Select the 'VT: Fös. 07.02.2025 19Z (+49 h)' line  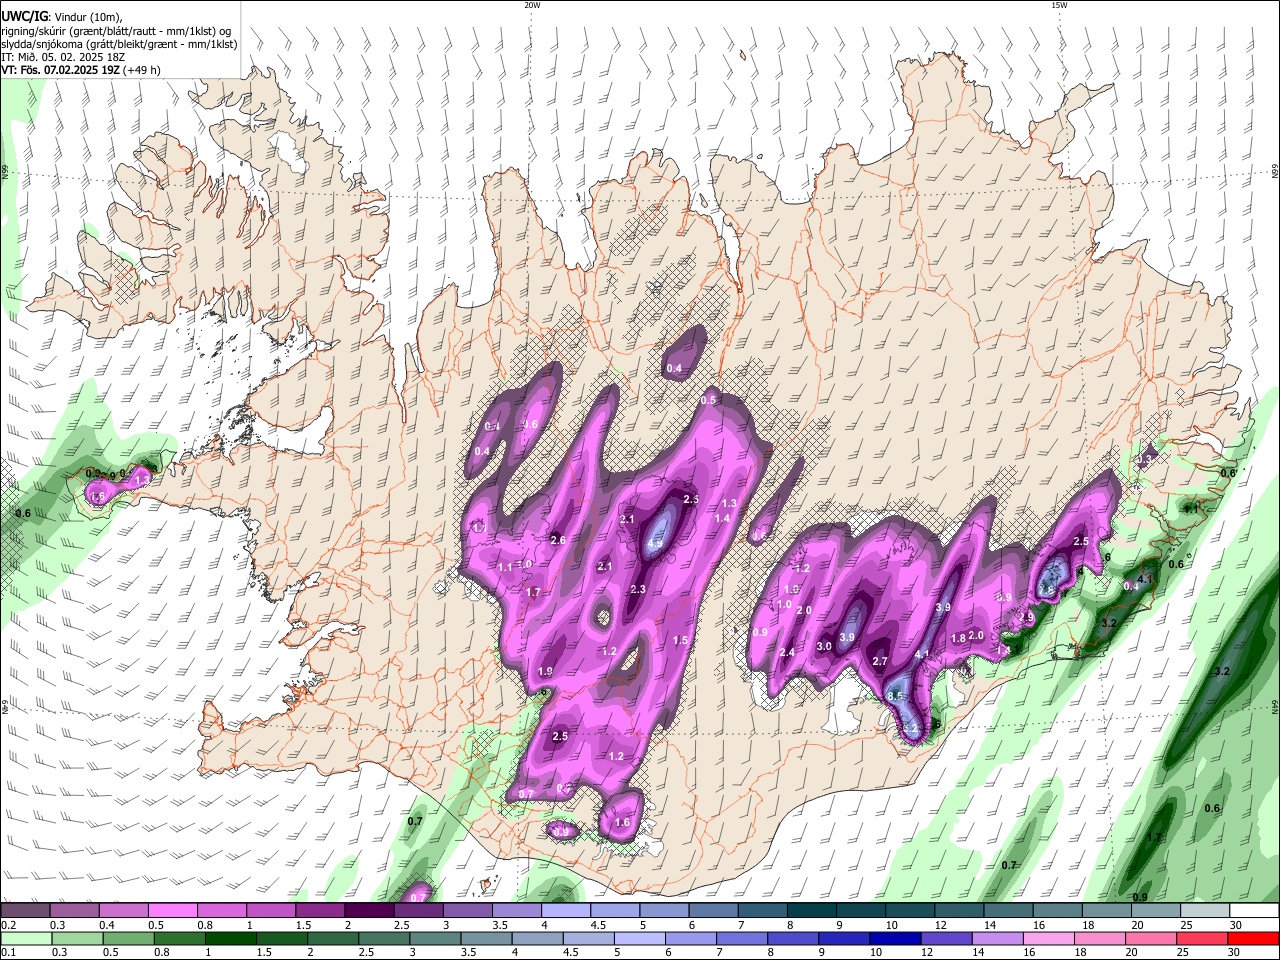tap(81, 70)
